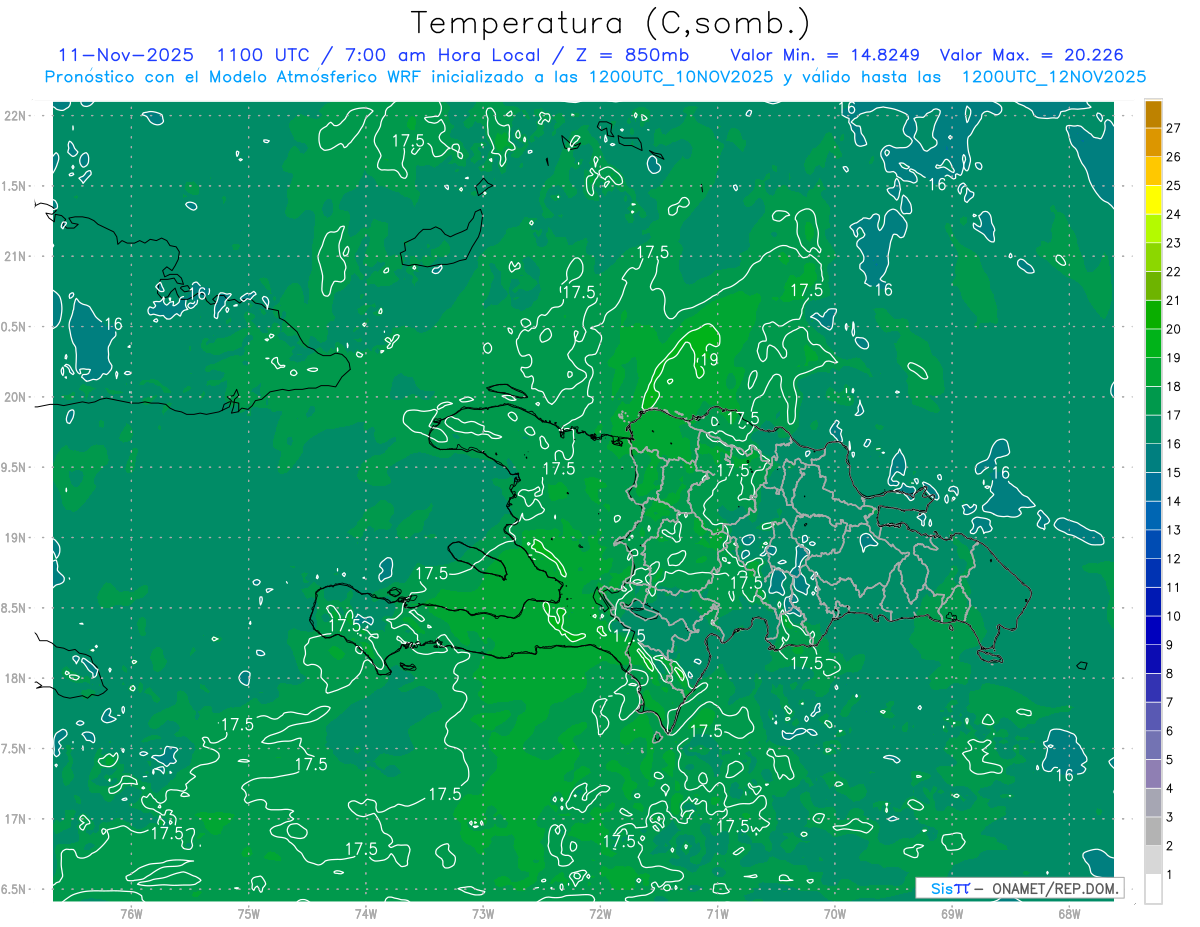The image size is (1200, 927).
Task: Click legend scale value "22"
Action: tap(1174, 272)
